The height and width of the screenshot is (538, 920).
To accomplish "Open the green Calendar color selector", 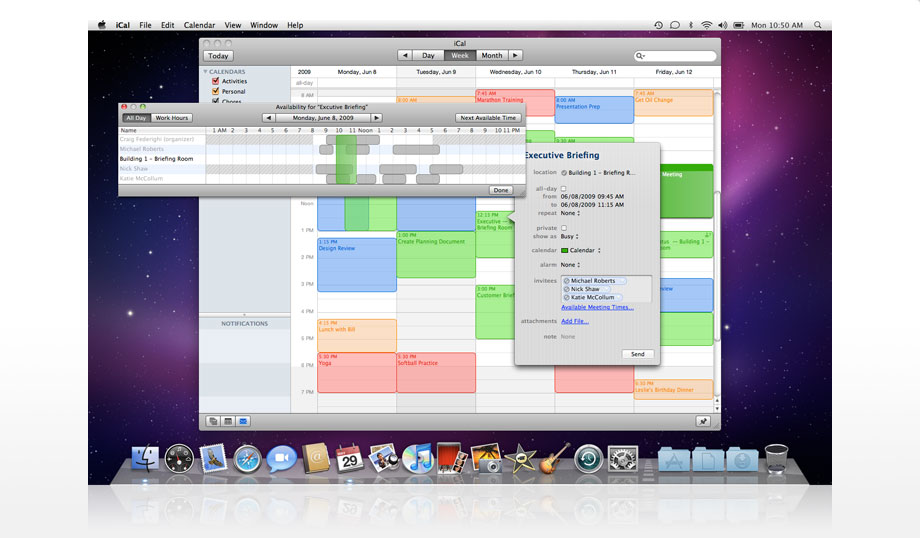I will point(581,251).
